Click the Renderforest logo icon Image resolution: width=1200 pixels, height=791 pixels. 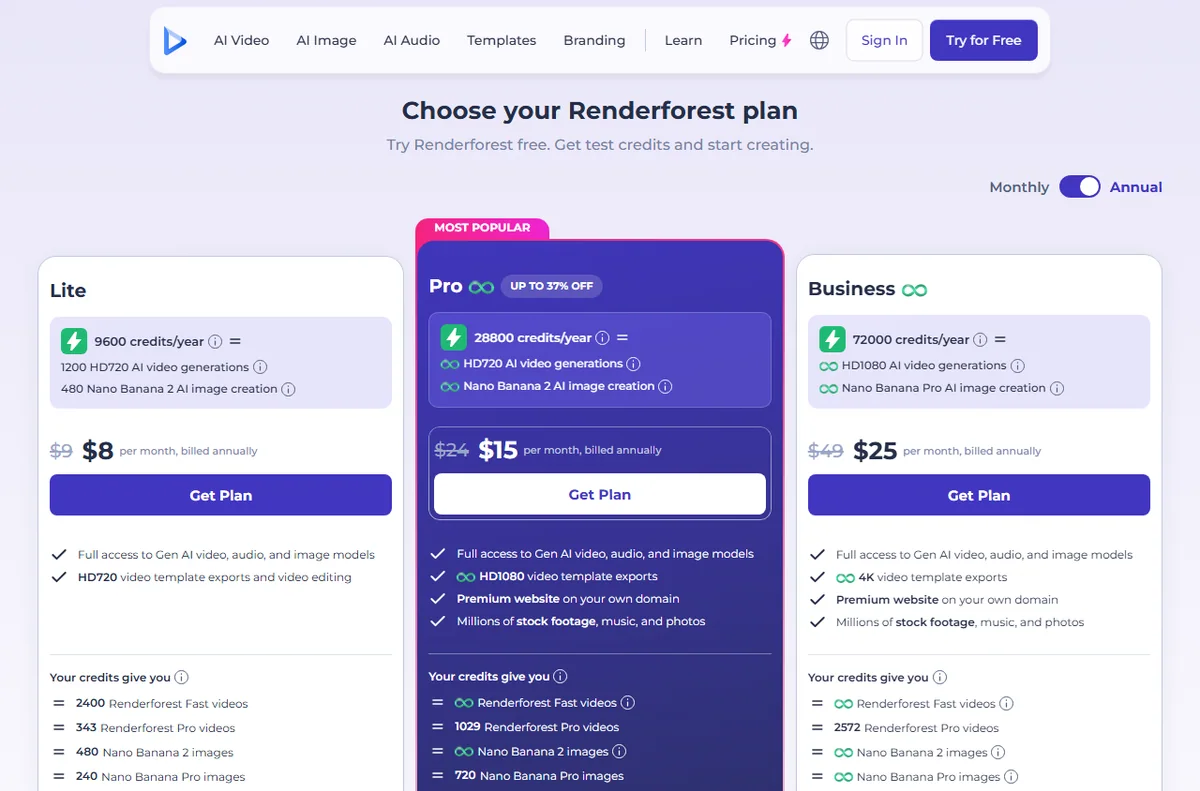point(175,40)
